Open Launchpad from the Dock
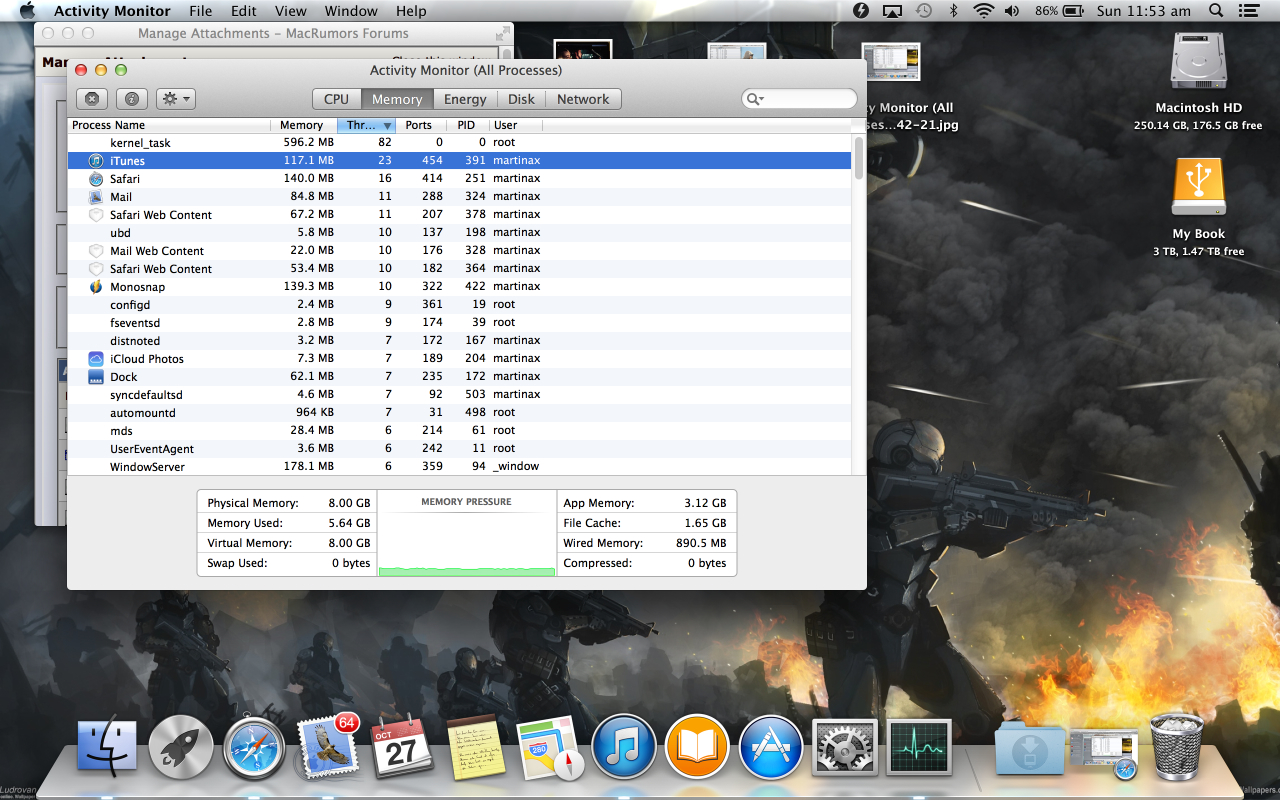The height and width of the screenshot is (800, 1280). point(181,748)
